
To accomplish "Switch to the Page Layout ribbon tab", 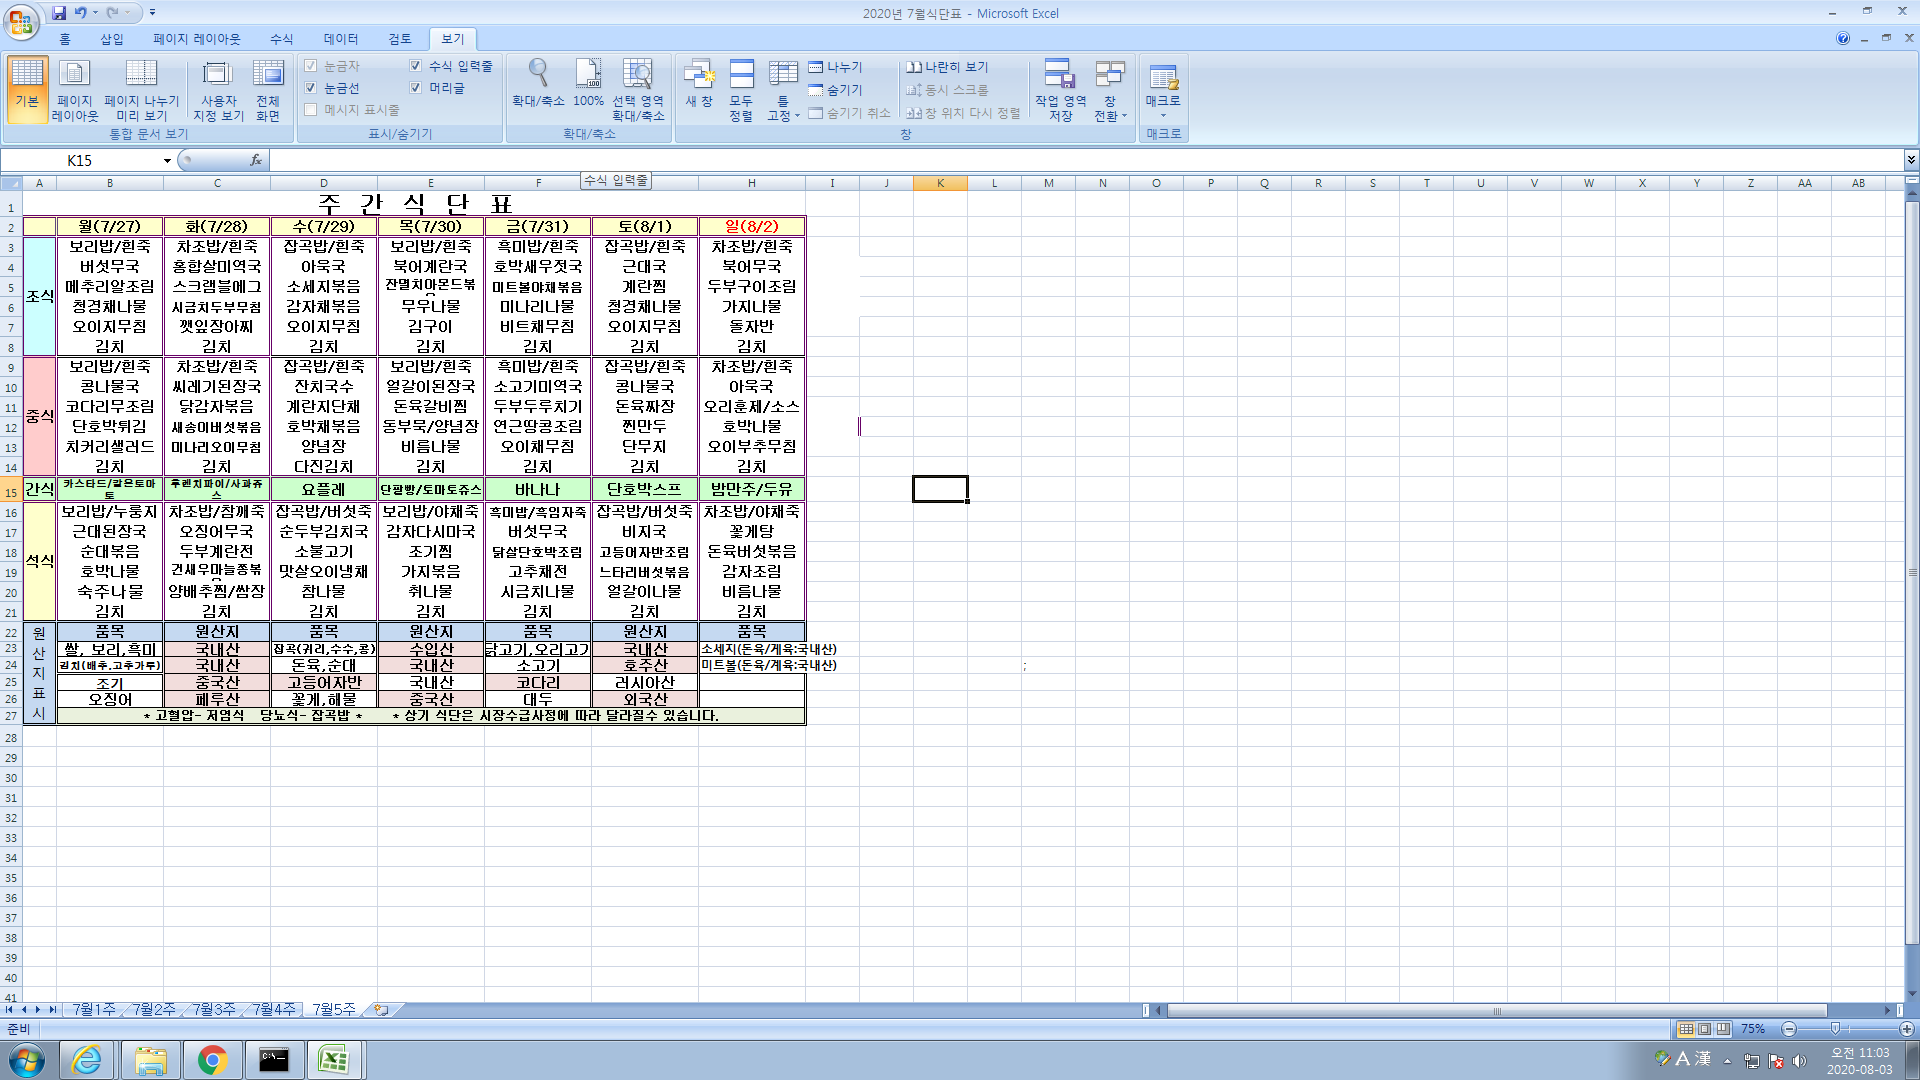I will coord(196,39).
